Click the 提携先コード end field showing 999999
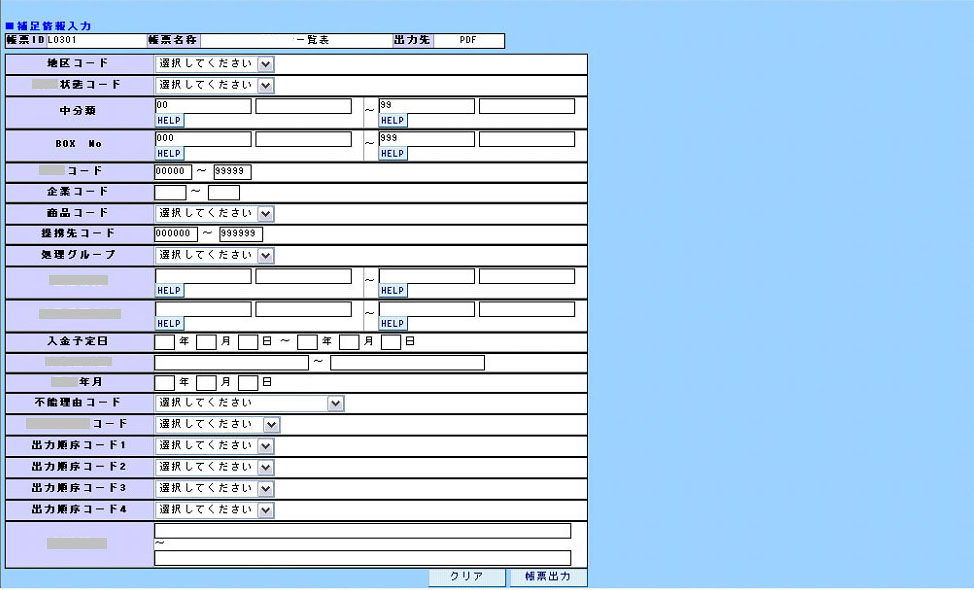Screen dimensions: 974x590 [240, 234]
